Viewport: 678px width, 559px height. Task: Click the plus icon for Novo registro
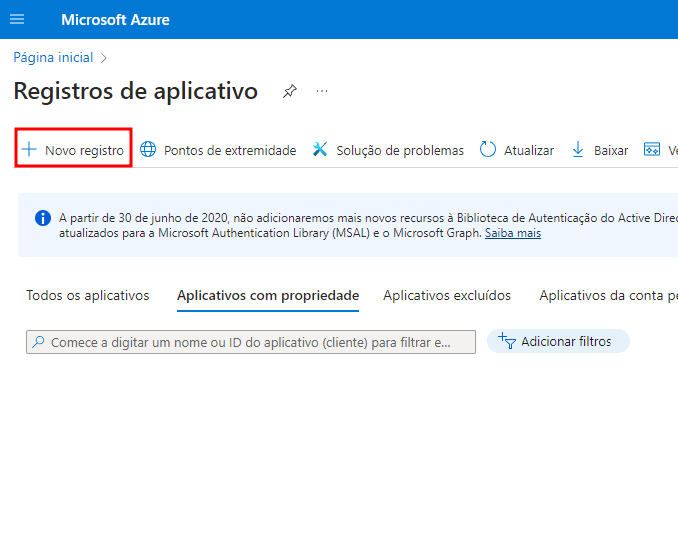[29, 150]
